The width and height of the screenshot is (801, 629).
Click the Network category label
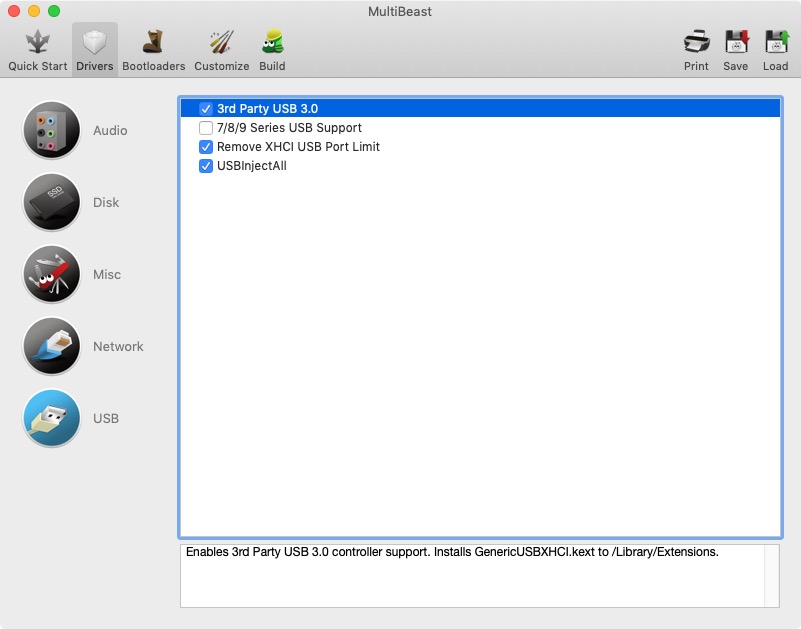point(118,346)
